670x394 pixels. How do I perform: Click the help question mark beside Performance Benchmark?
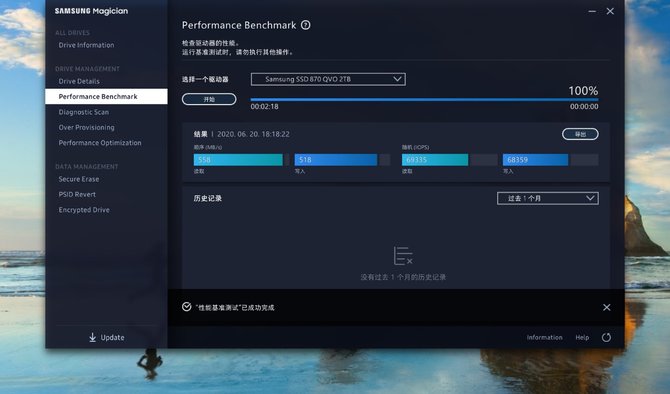306,25
